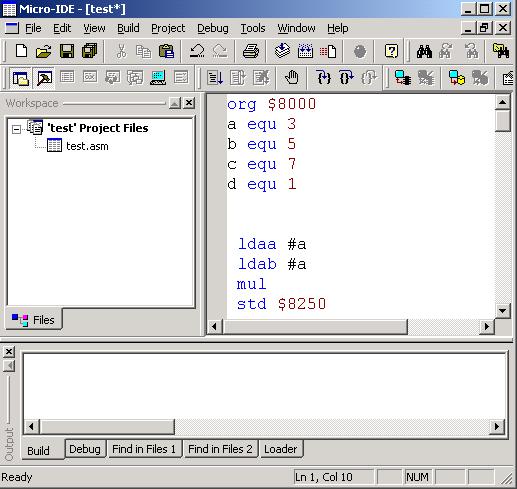Undo the last edit

click(x=197, y=51)
